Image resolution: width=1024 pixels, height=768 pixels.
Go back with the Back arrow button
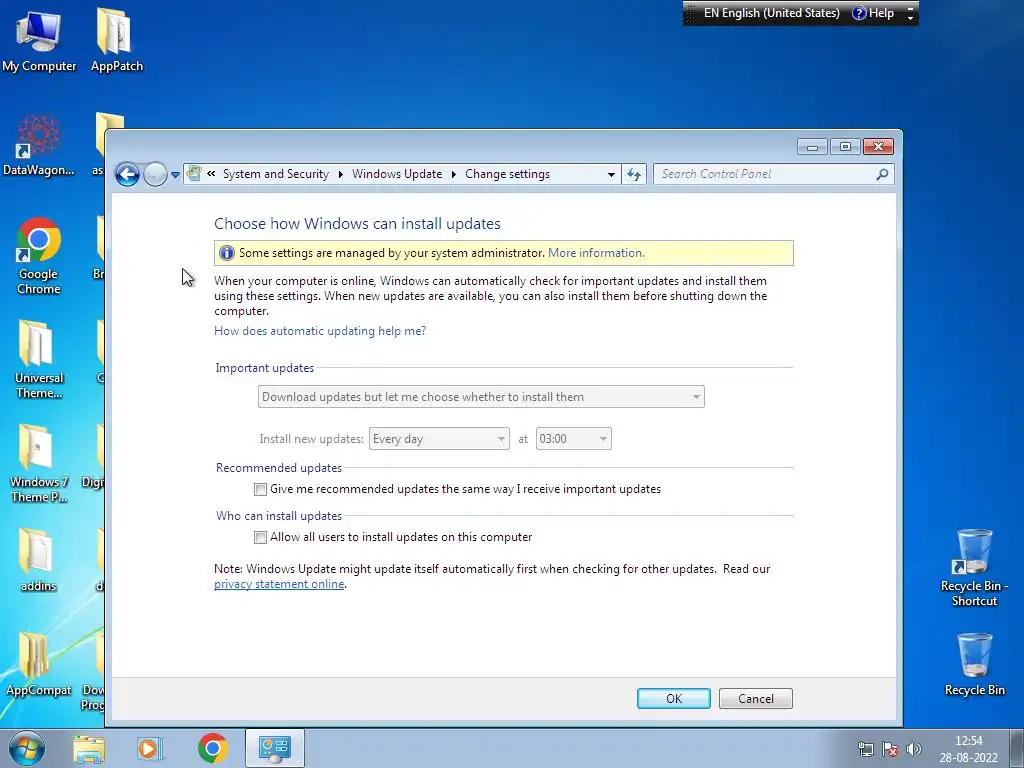(x=127, y=174)
